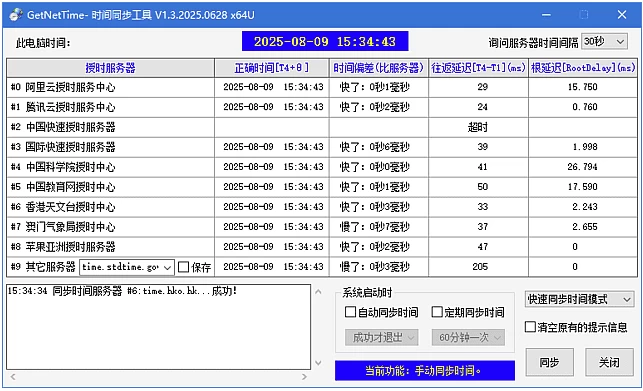The width and height of the screenshot is (643, 391).
Task: Click the log scrollbar up arrow
Action: pos(318,292)
